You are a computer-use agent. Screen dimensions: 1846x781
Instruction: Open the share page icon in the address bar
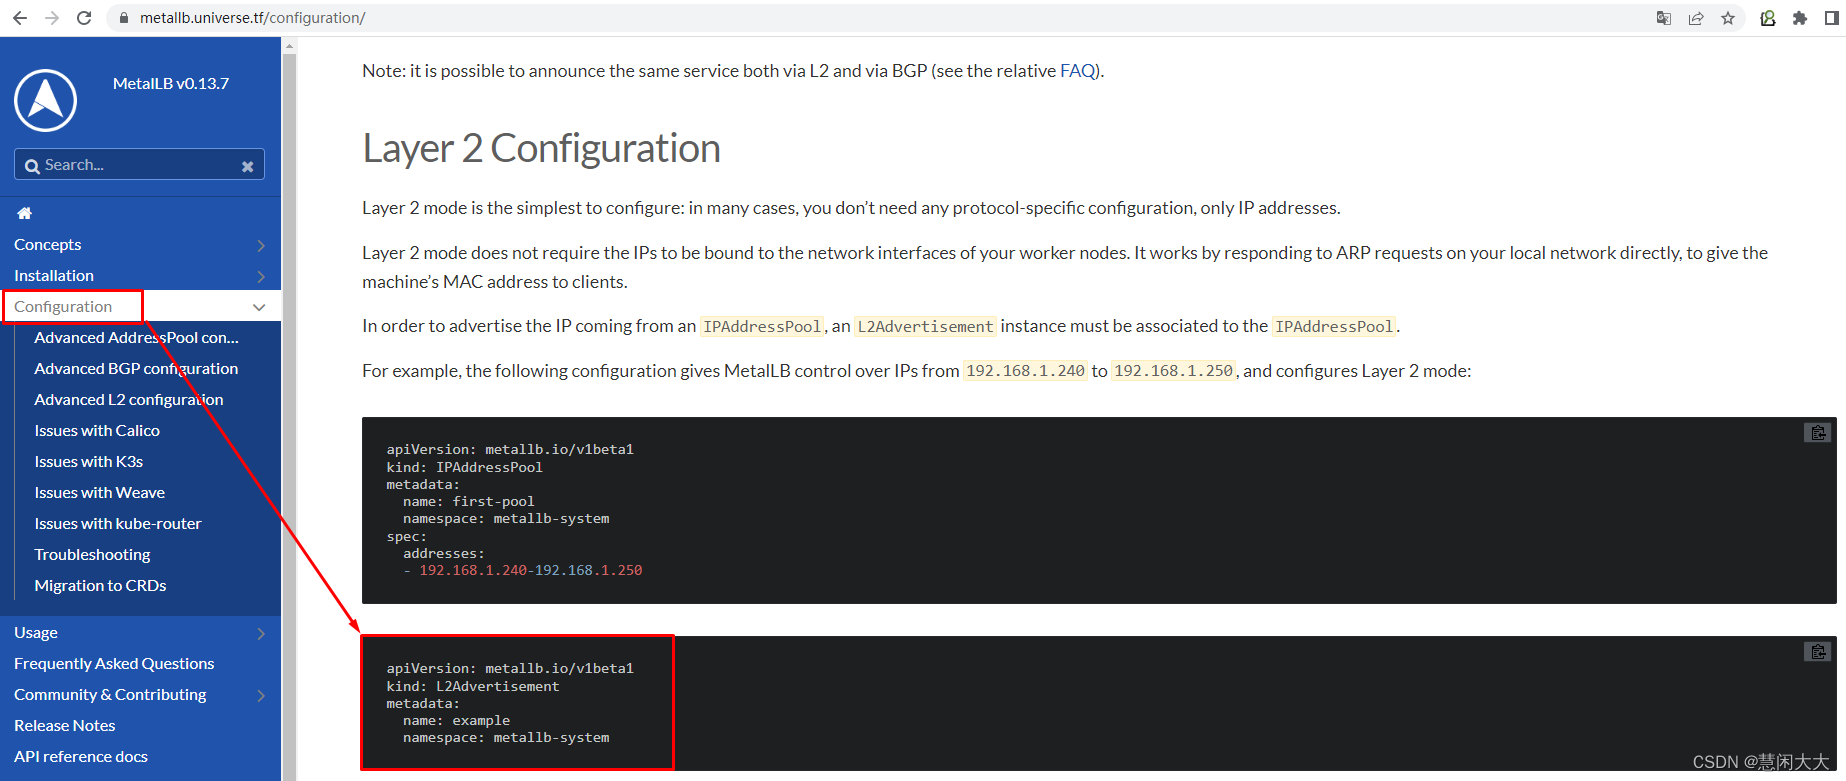1696,18
